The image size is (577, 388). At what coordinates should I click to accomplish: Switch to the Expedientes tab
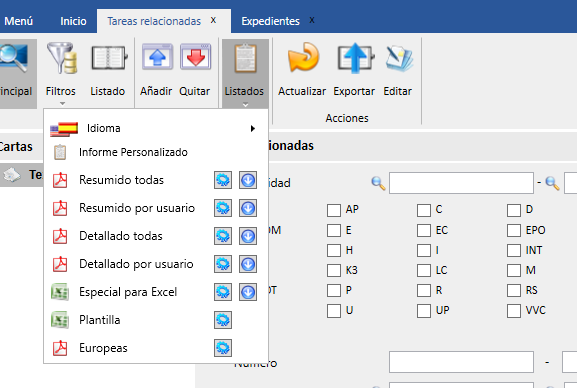(x=270, y=21)
